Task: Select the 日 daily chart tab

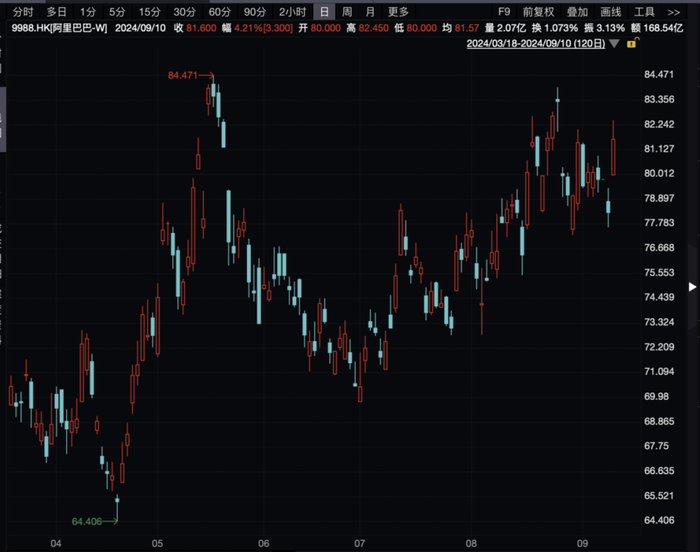Action: click(x=325, y=12)
